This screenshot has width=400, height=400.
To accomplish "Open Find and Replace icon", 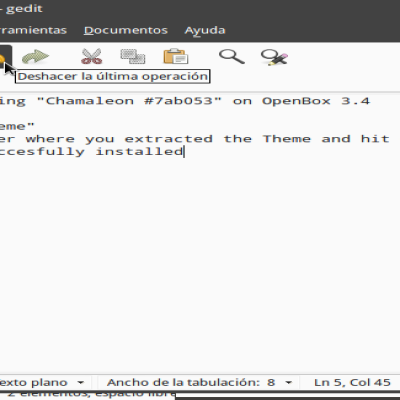I will 274,57.
